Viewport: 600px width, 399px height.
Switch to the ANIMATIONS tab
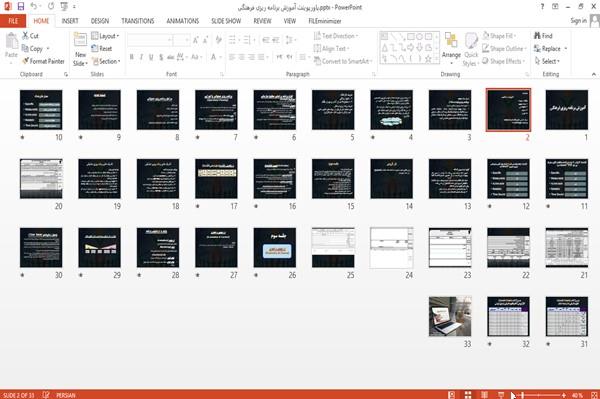pyautogui.click(x=183, y=21)
